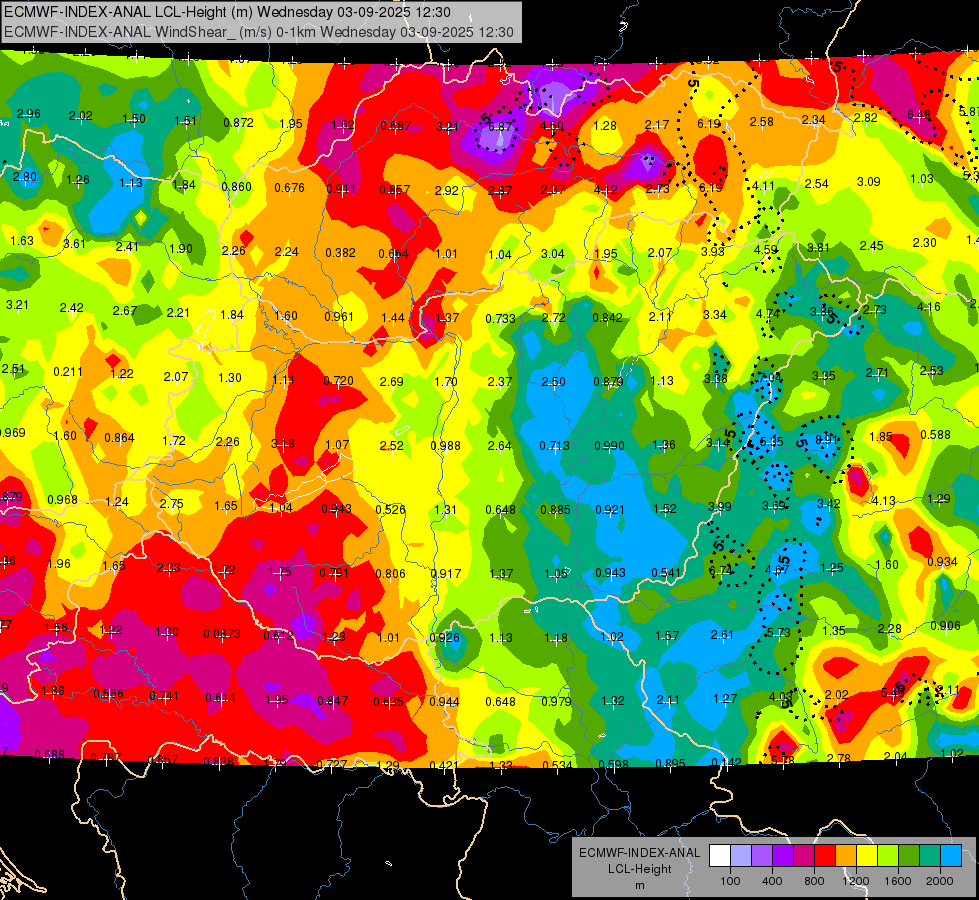The width and height of the screenshot is (979, 900).
Task: Click the unit label m in the legend
Action: pyautogui.click(x=640, y=885)
